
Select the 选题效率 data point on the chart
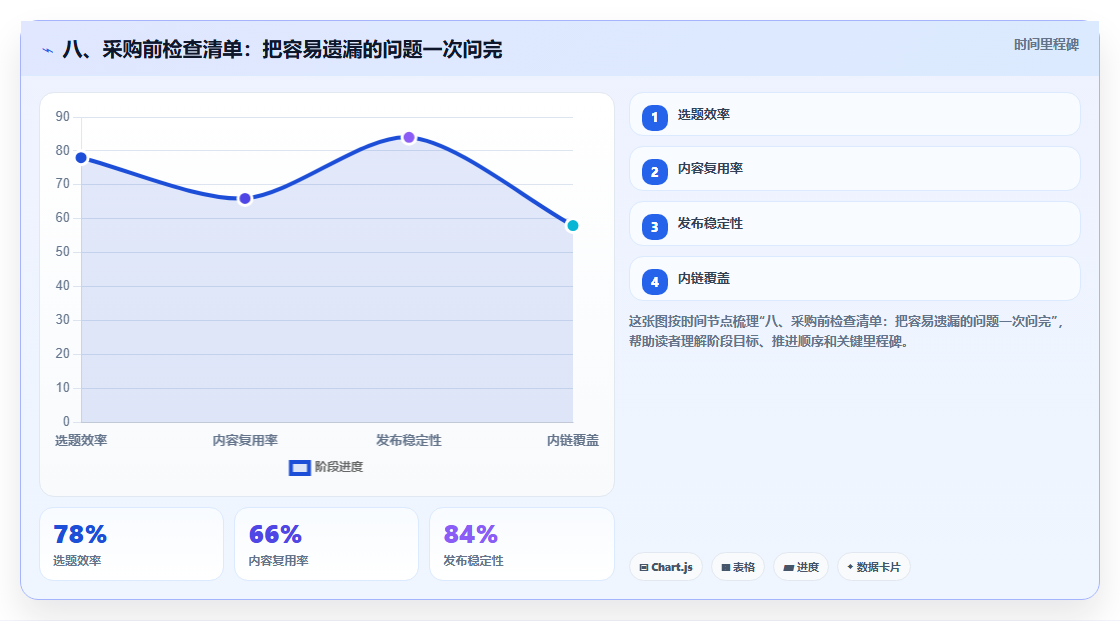coord(81,158)
